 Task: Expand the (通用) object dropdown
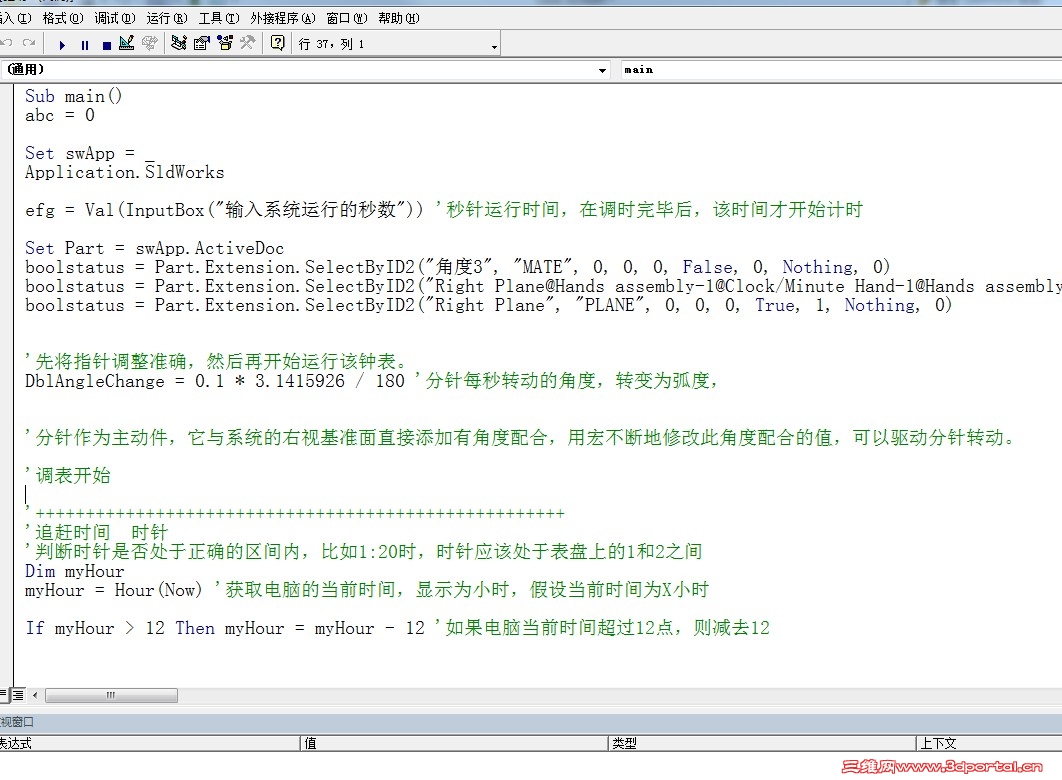[x=602, y=70]
